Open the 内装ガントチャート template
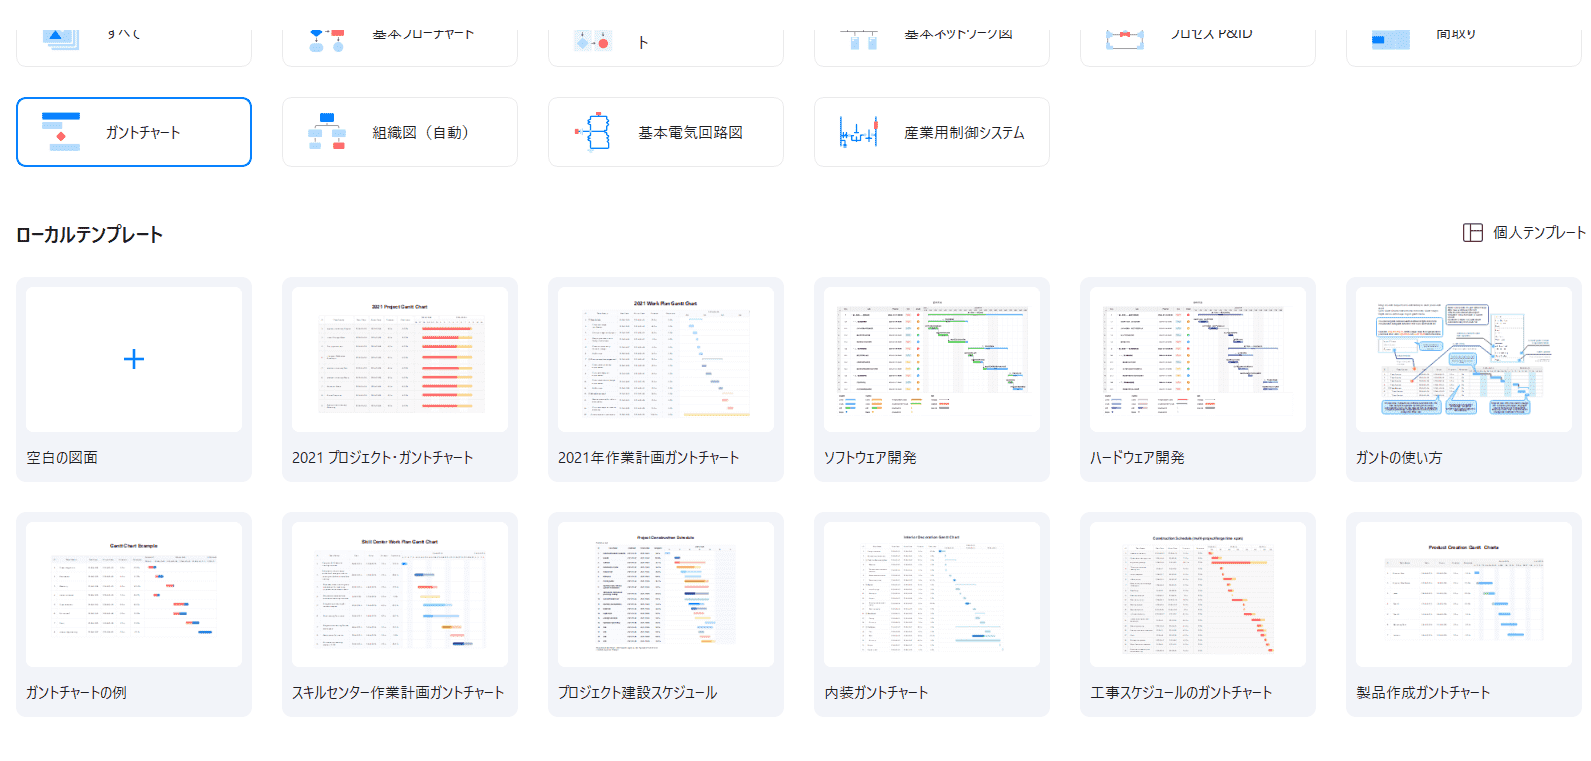This screenshot has width=1591, height=761. [x=932, y=594]
